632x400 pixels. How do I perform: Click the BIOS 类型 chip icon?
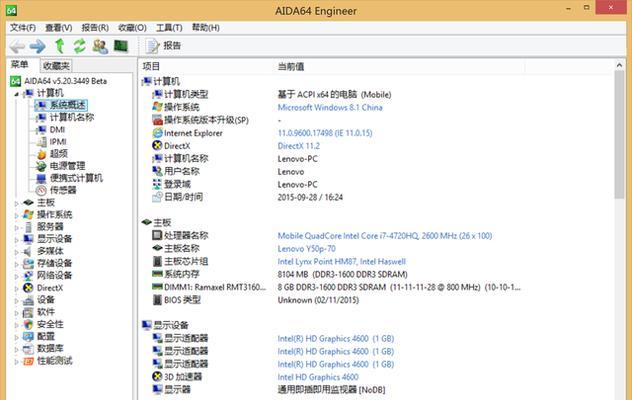click(157, 300)
